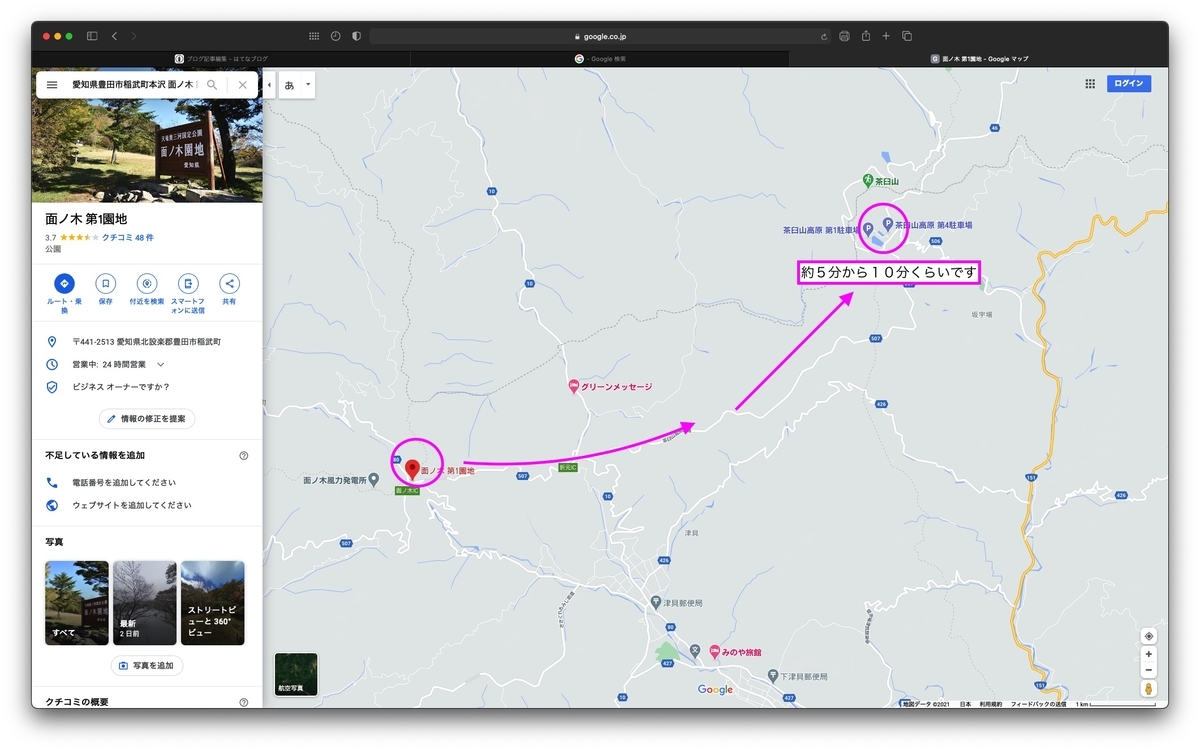This screenshot has height=750, width=1200.
Task: Toggle the Safari sidebar
Action: pos(92,36)
